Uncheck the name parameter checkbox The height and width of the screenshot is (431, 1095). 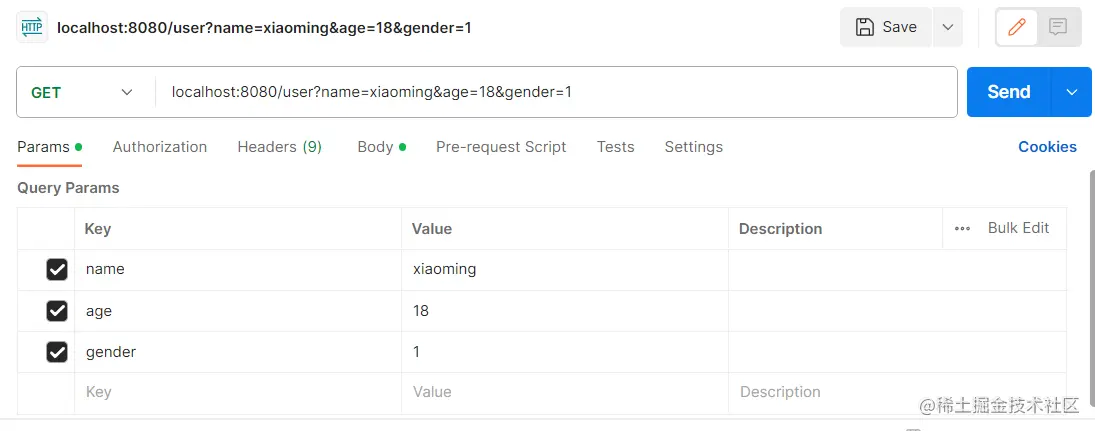click(57, 269)
